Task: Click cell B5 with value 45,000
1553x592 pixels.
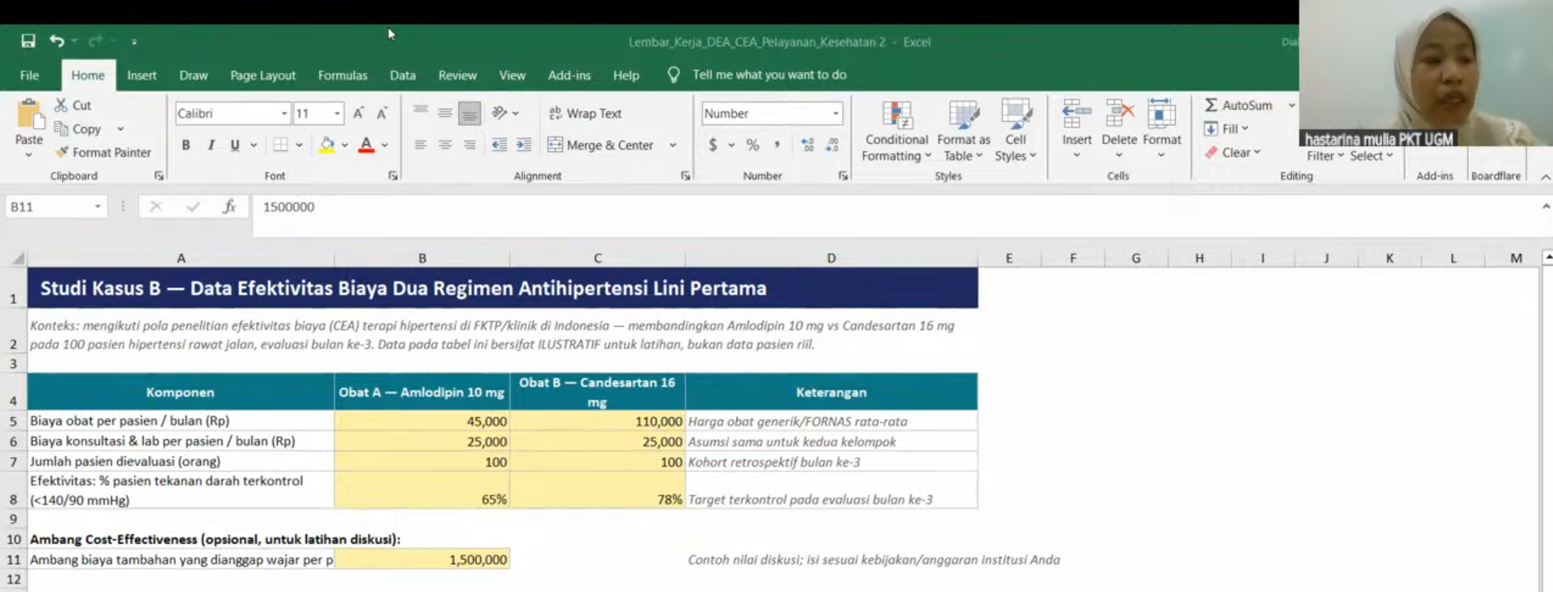Action: click(x=422, y=421)
